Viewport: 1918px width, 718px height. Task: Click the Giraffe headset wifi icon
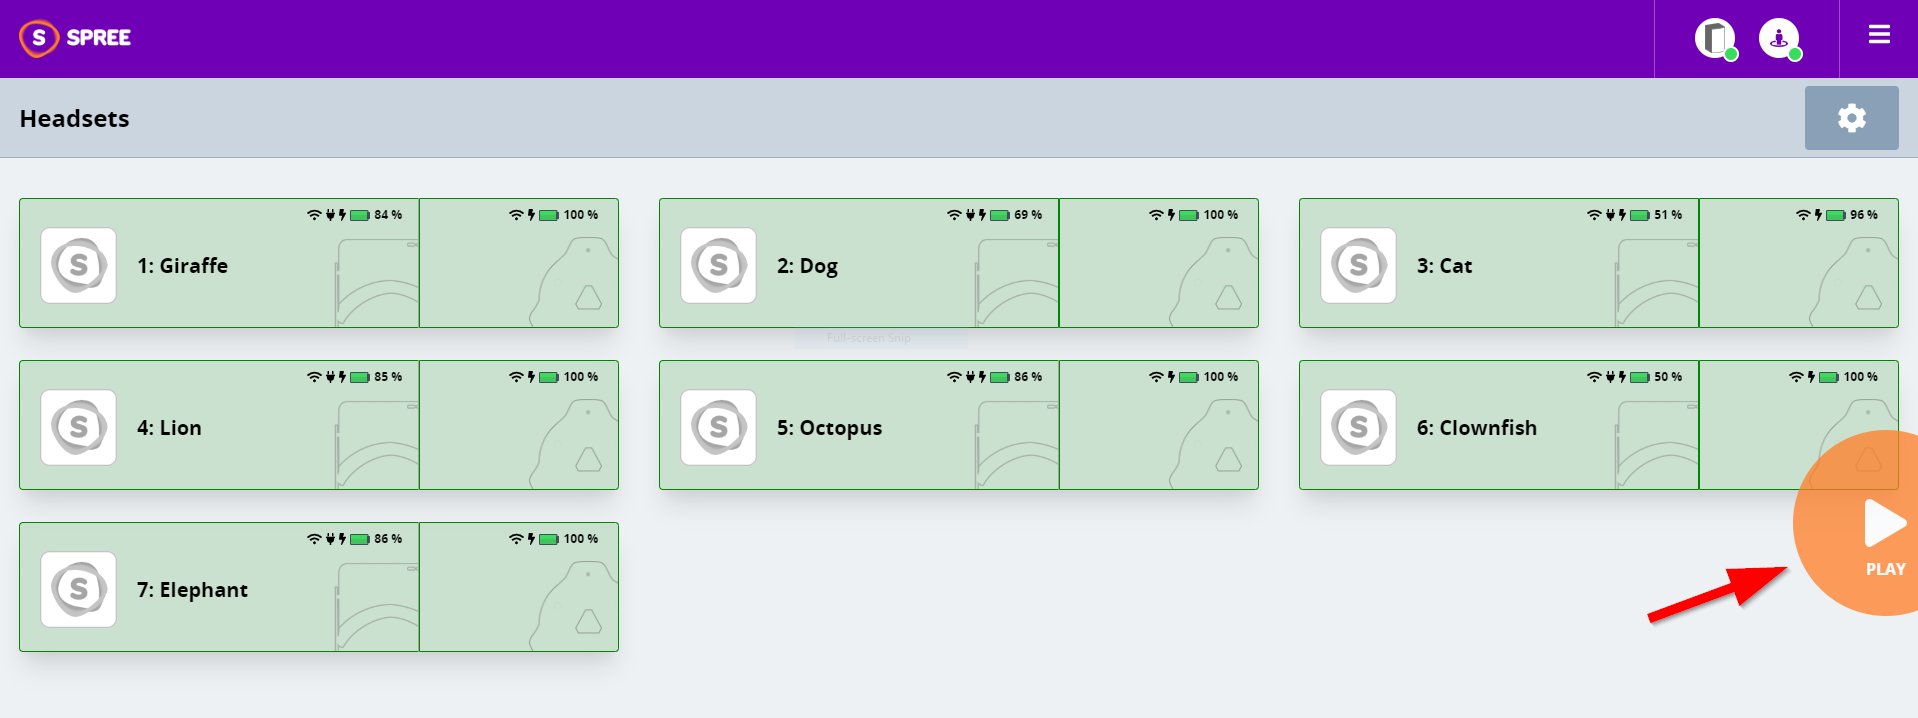pos(314,215)
